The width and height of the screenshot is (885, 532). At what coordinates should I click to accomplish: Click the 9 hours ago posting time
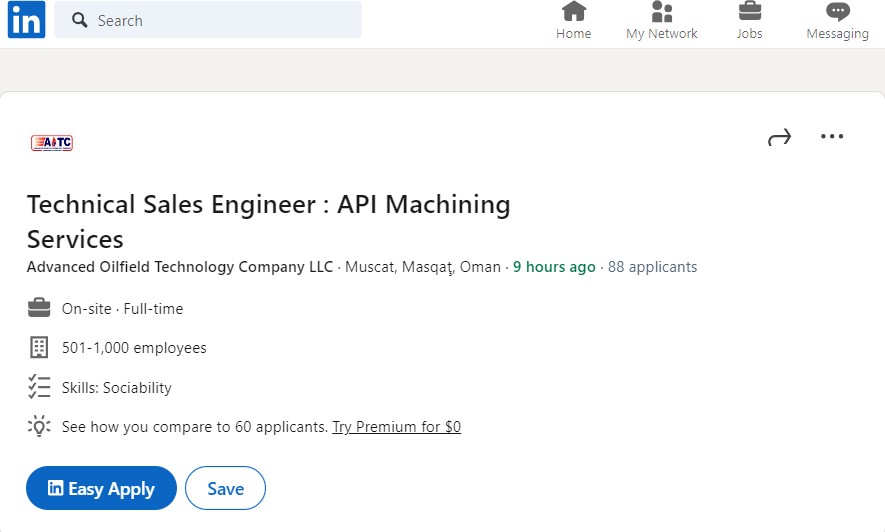pyautogui.click(x=554, y=267)
